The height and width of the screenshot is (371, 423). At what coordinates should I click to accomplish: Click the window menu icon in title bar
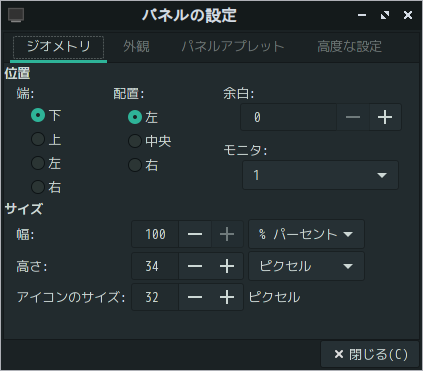pyautogui.click(x=16, y=15)
